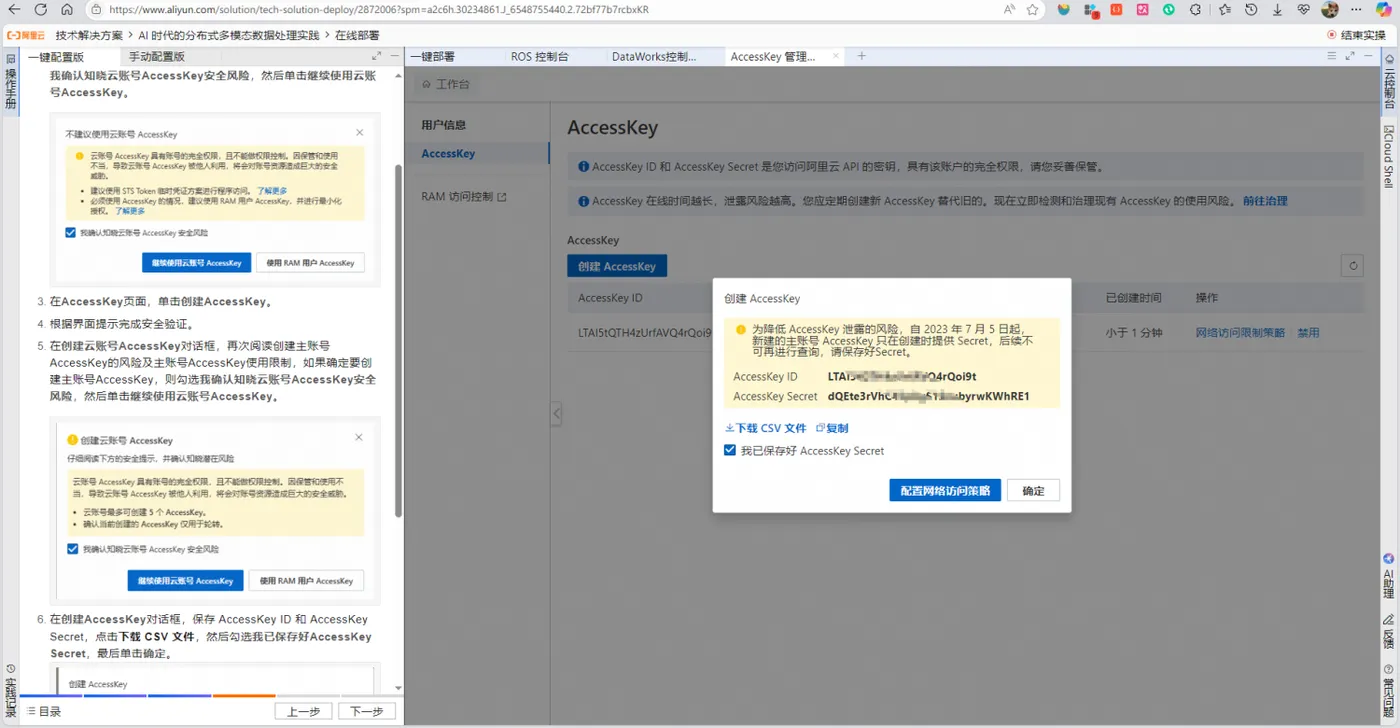Click the 用户信息 sidebar heading
Screen dimensions: 1400x728
pyautogui.click(x=444, y=125)
